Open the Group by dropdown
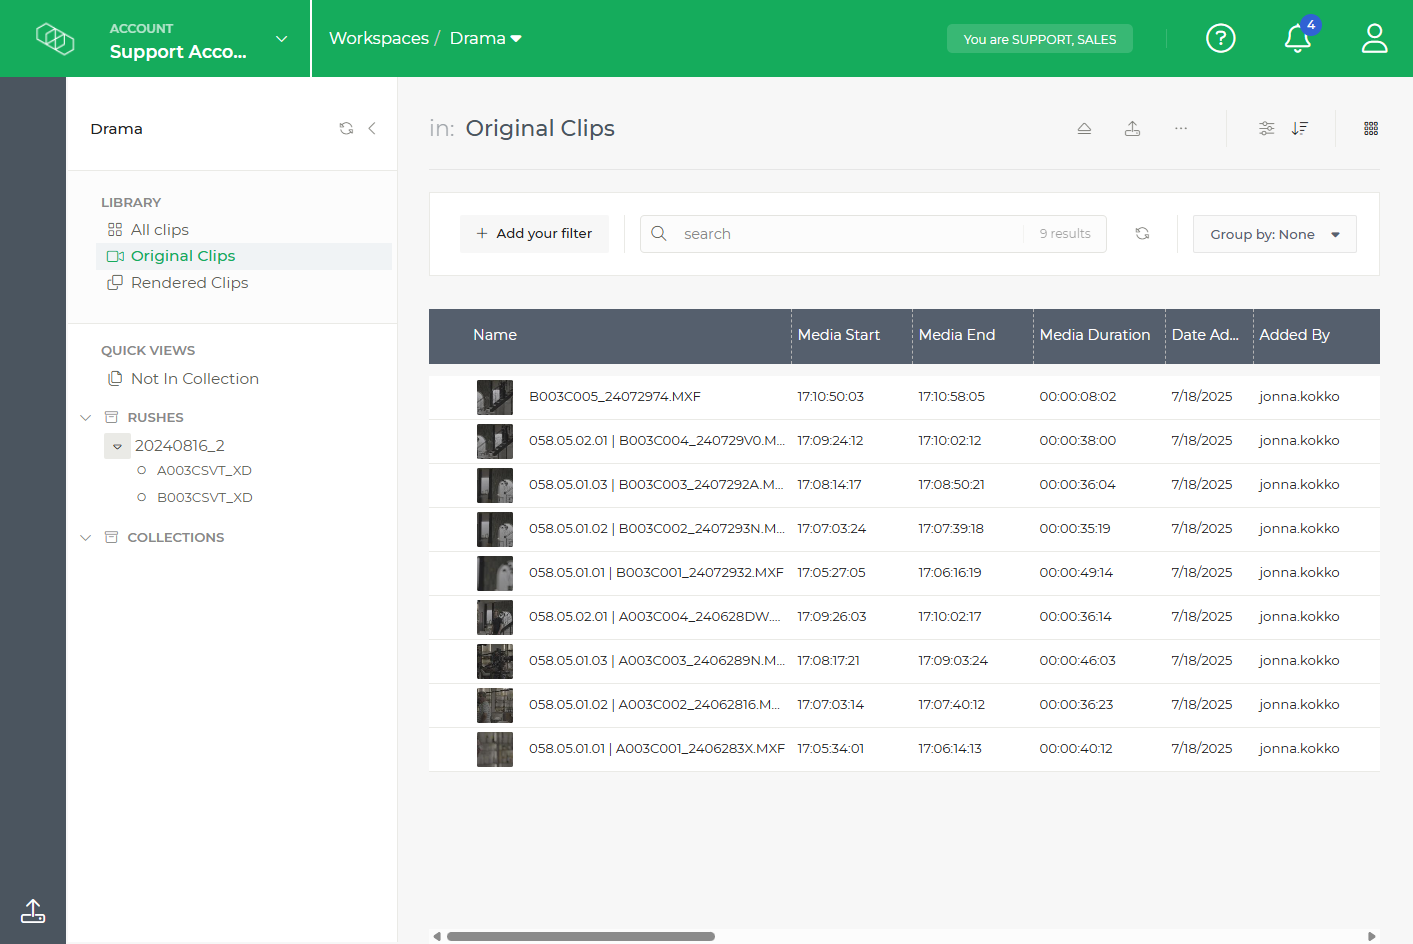Screen dimensions: 1413x944 (x=1275, y=233)
